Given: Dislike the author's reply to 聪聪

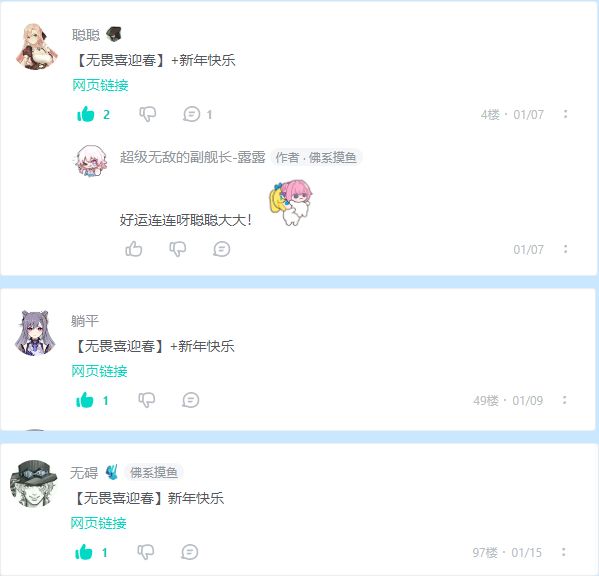Looking at the screenshot, I should pyautogui.click(x=178, y=249).
